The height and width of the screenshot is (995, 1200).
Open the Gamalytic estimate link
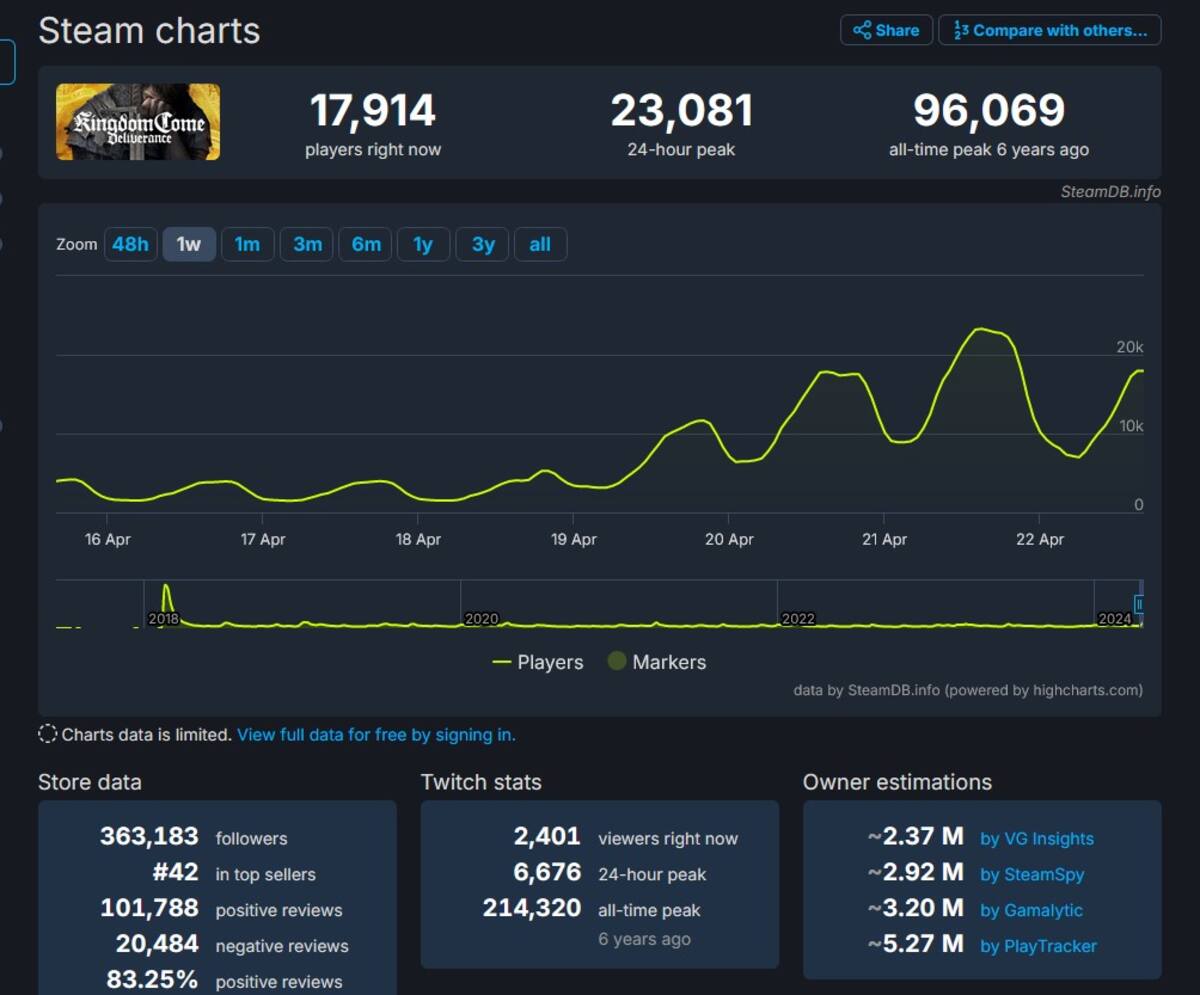(1031, 910)
